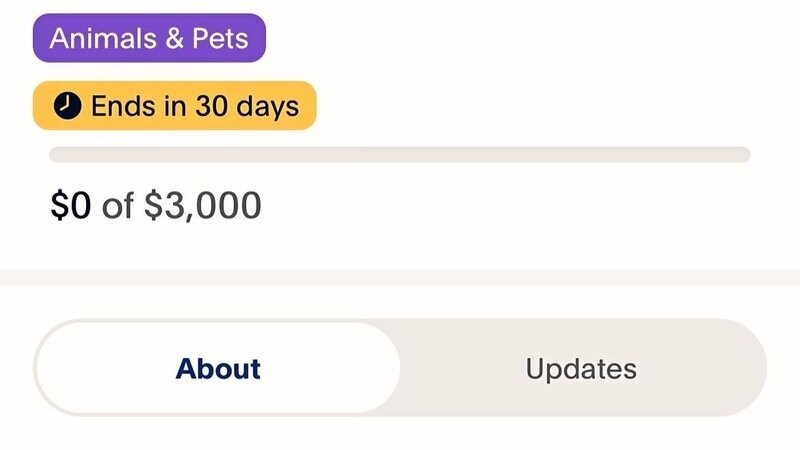Click the word "of" between the amounts
Viewport: 800px width, 450px height.
point(117,206)
